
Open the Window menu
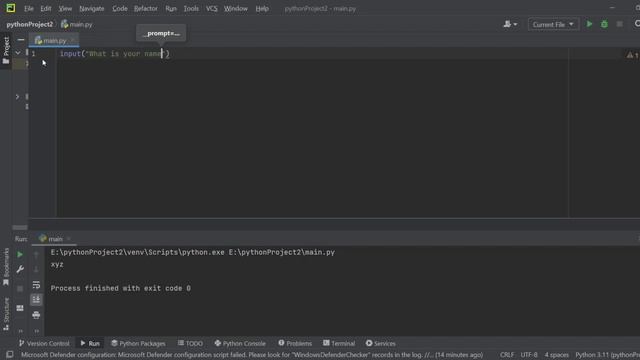[x=236, y=9]
